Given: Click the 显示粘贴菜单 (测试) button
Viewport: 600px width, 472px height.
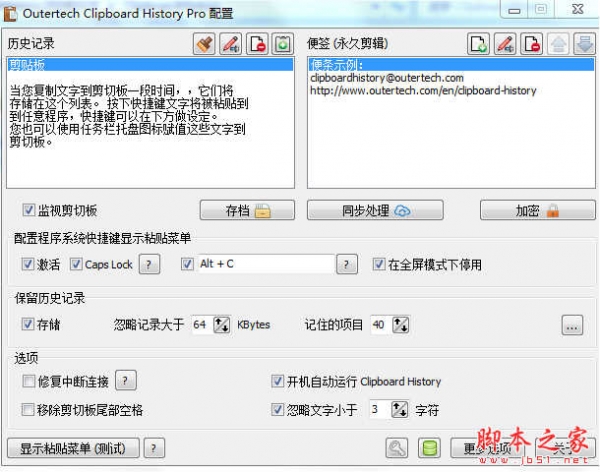Looking at the screenshot, I should tap(73, 448).
